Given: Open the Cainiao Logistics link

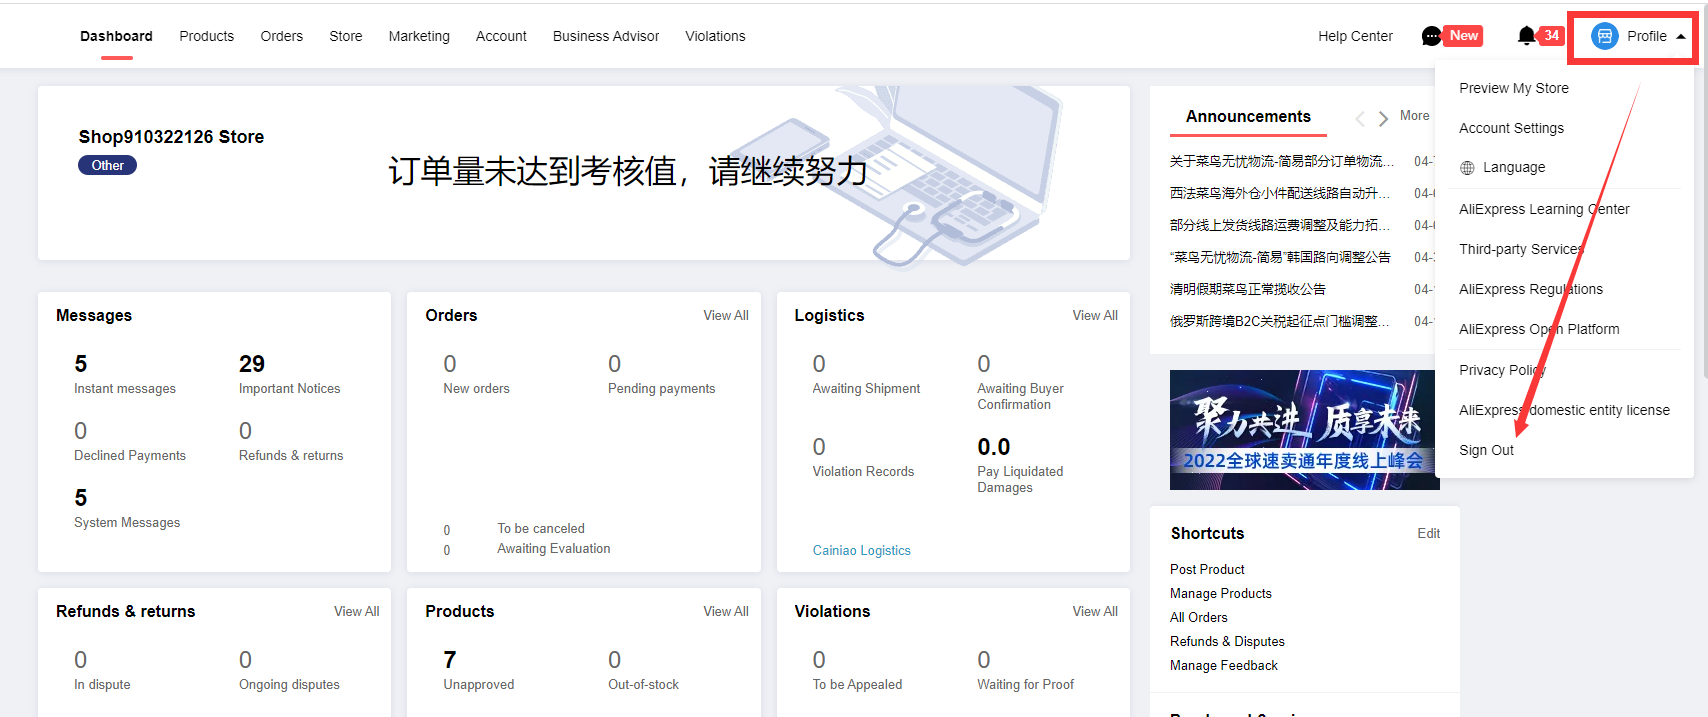Looking at the screenshot, I should pyautogui.click(x=862, y=550).
